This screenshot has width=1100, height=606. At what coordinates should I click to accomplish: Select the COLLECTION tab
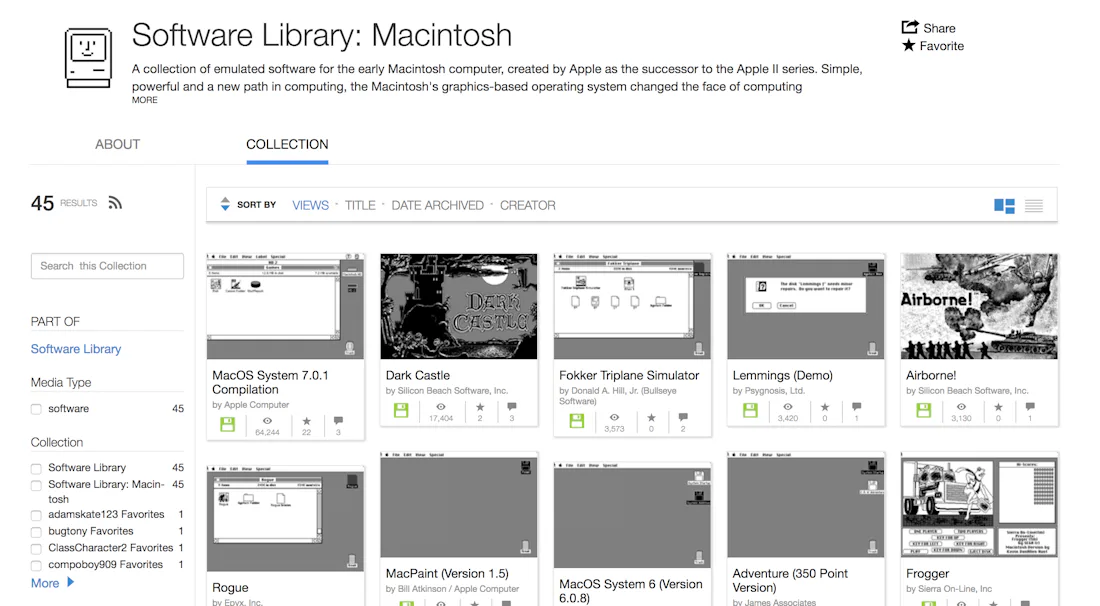[287, 144]
